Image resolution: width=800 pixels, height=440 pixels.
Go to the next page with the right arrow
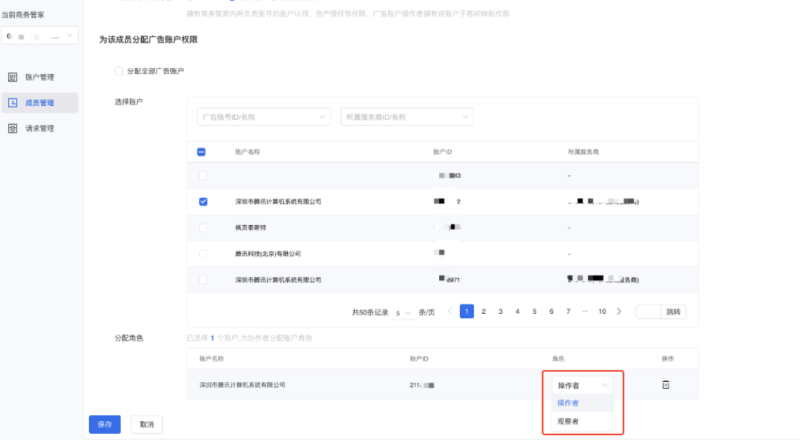pyautogui.click(x=619, y=311)
